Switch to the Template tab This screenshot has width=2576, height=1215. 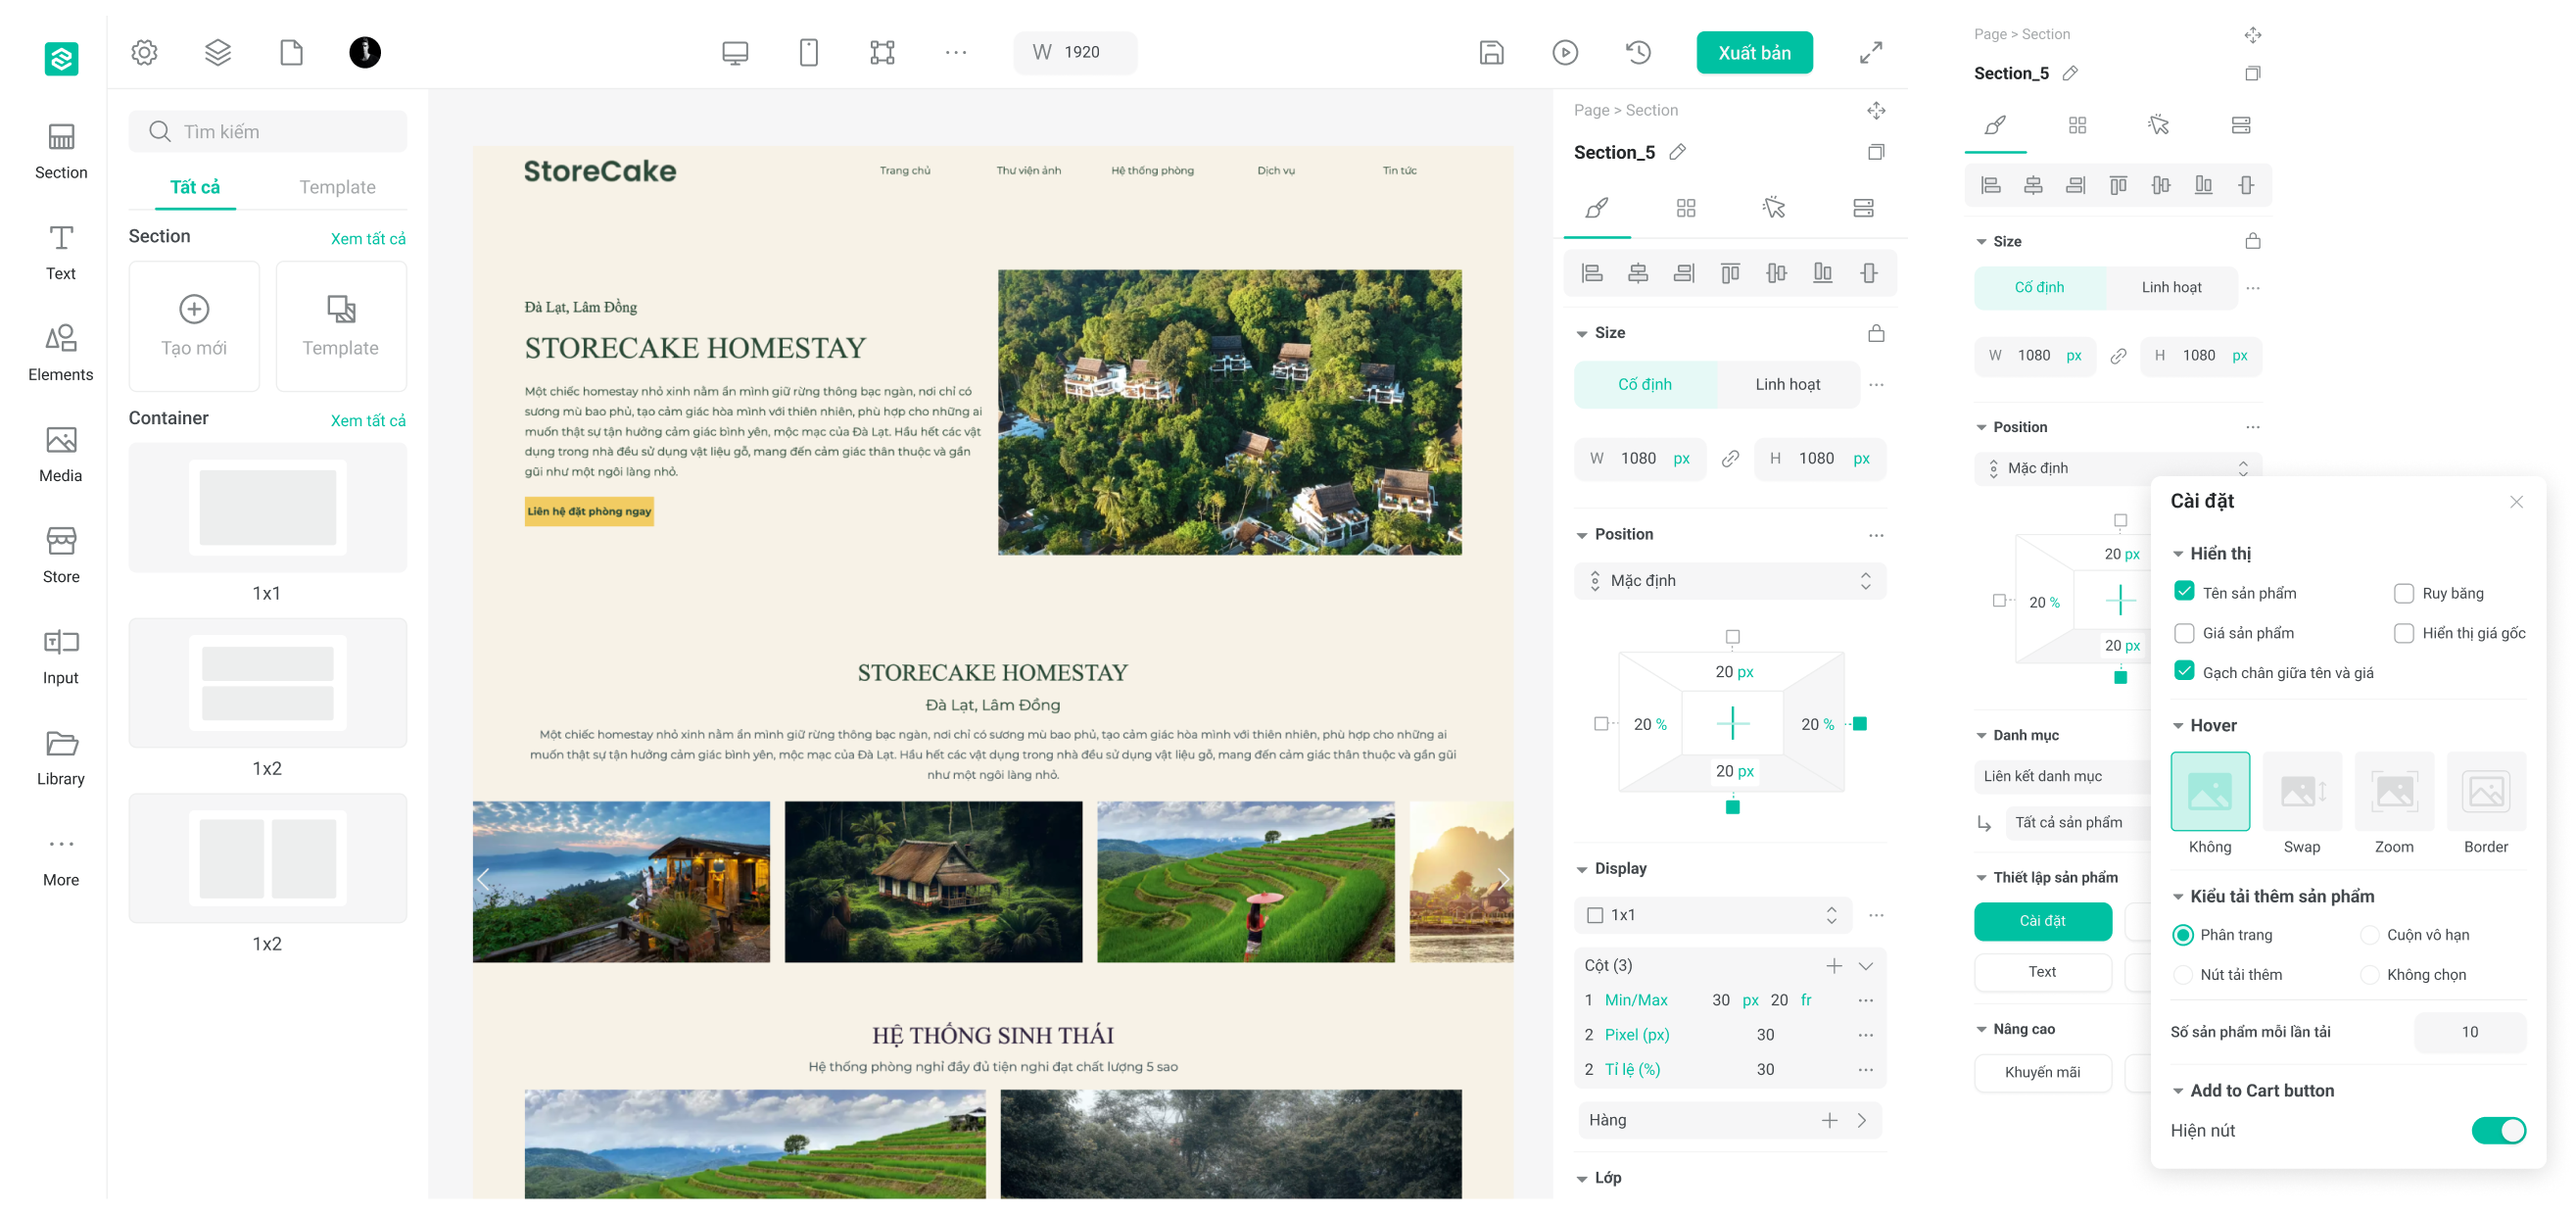coord(337,186)
